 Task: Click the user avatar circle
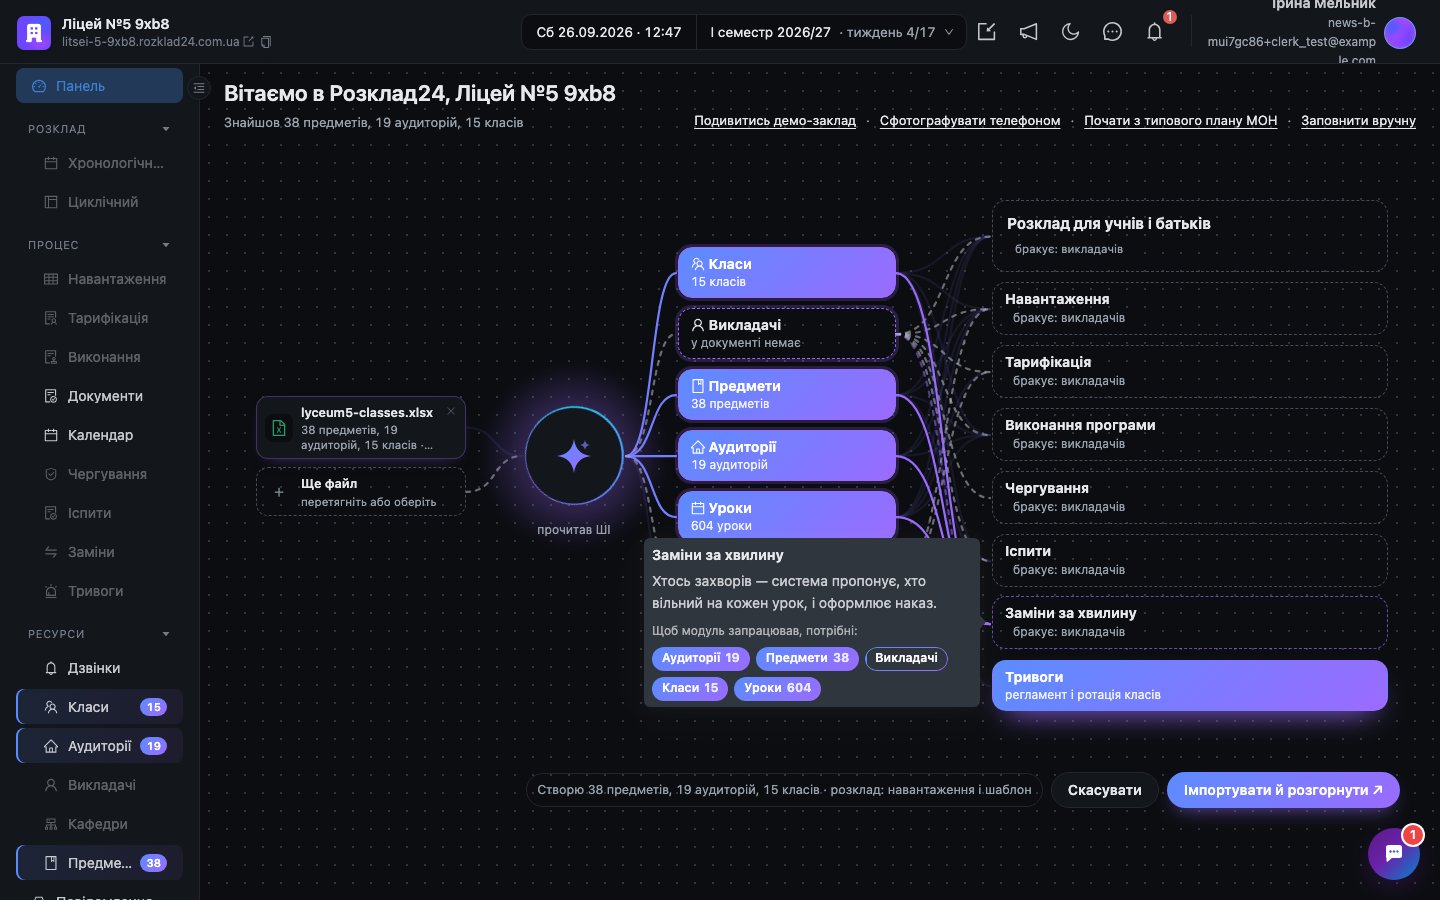pyautogui.click(x=1400, y=33)
